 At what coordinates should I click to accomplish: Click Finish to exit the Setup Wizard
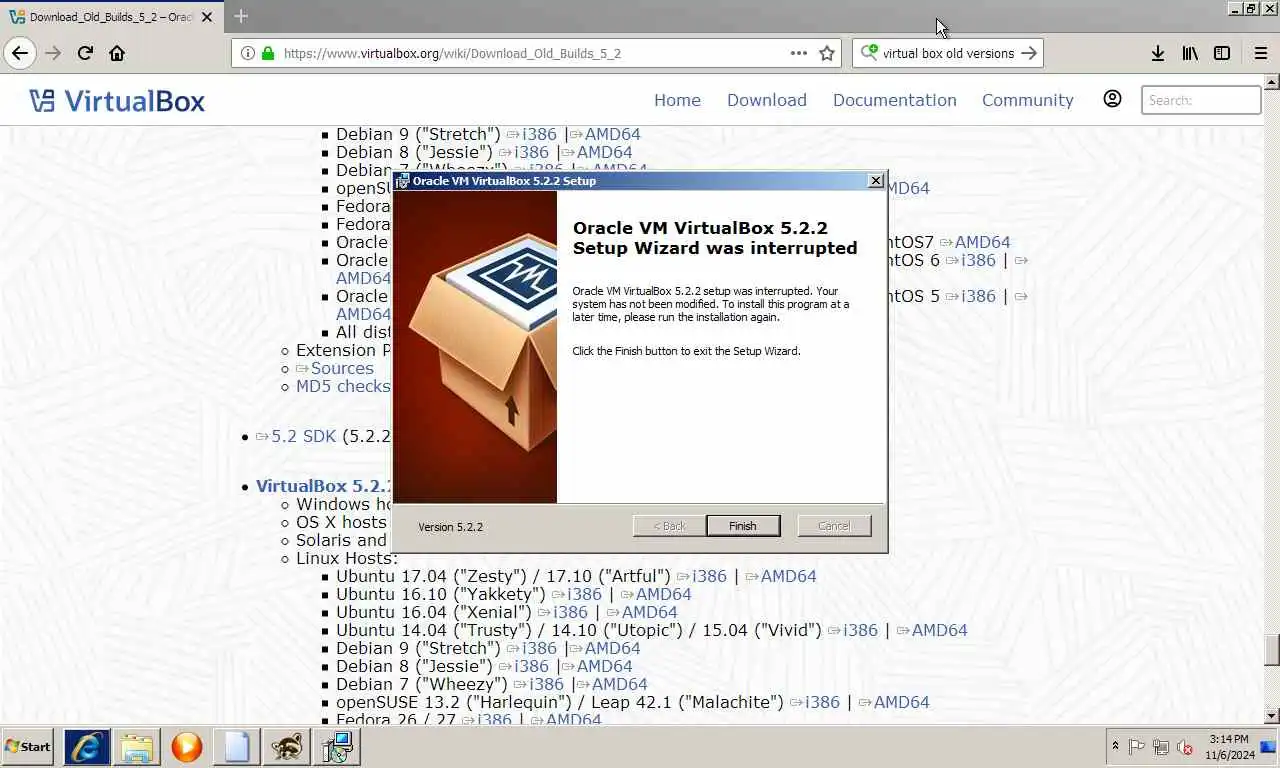coord(743,526)
